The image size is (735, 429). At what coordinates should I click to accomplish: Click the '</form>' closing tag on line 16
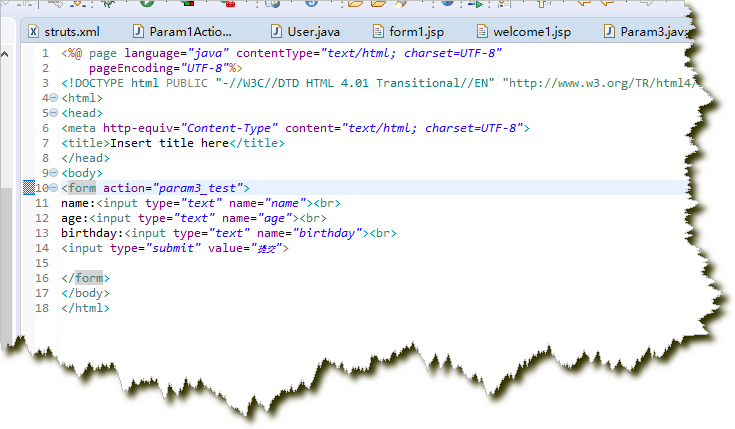coord(85,278)
